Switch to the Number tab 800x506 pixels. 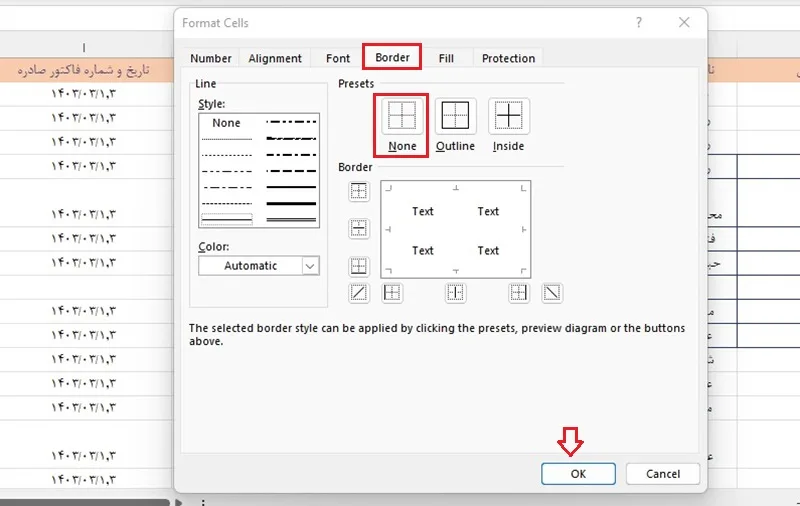click(x=211, y=58)
